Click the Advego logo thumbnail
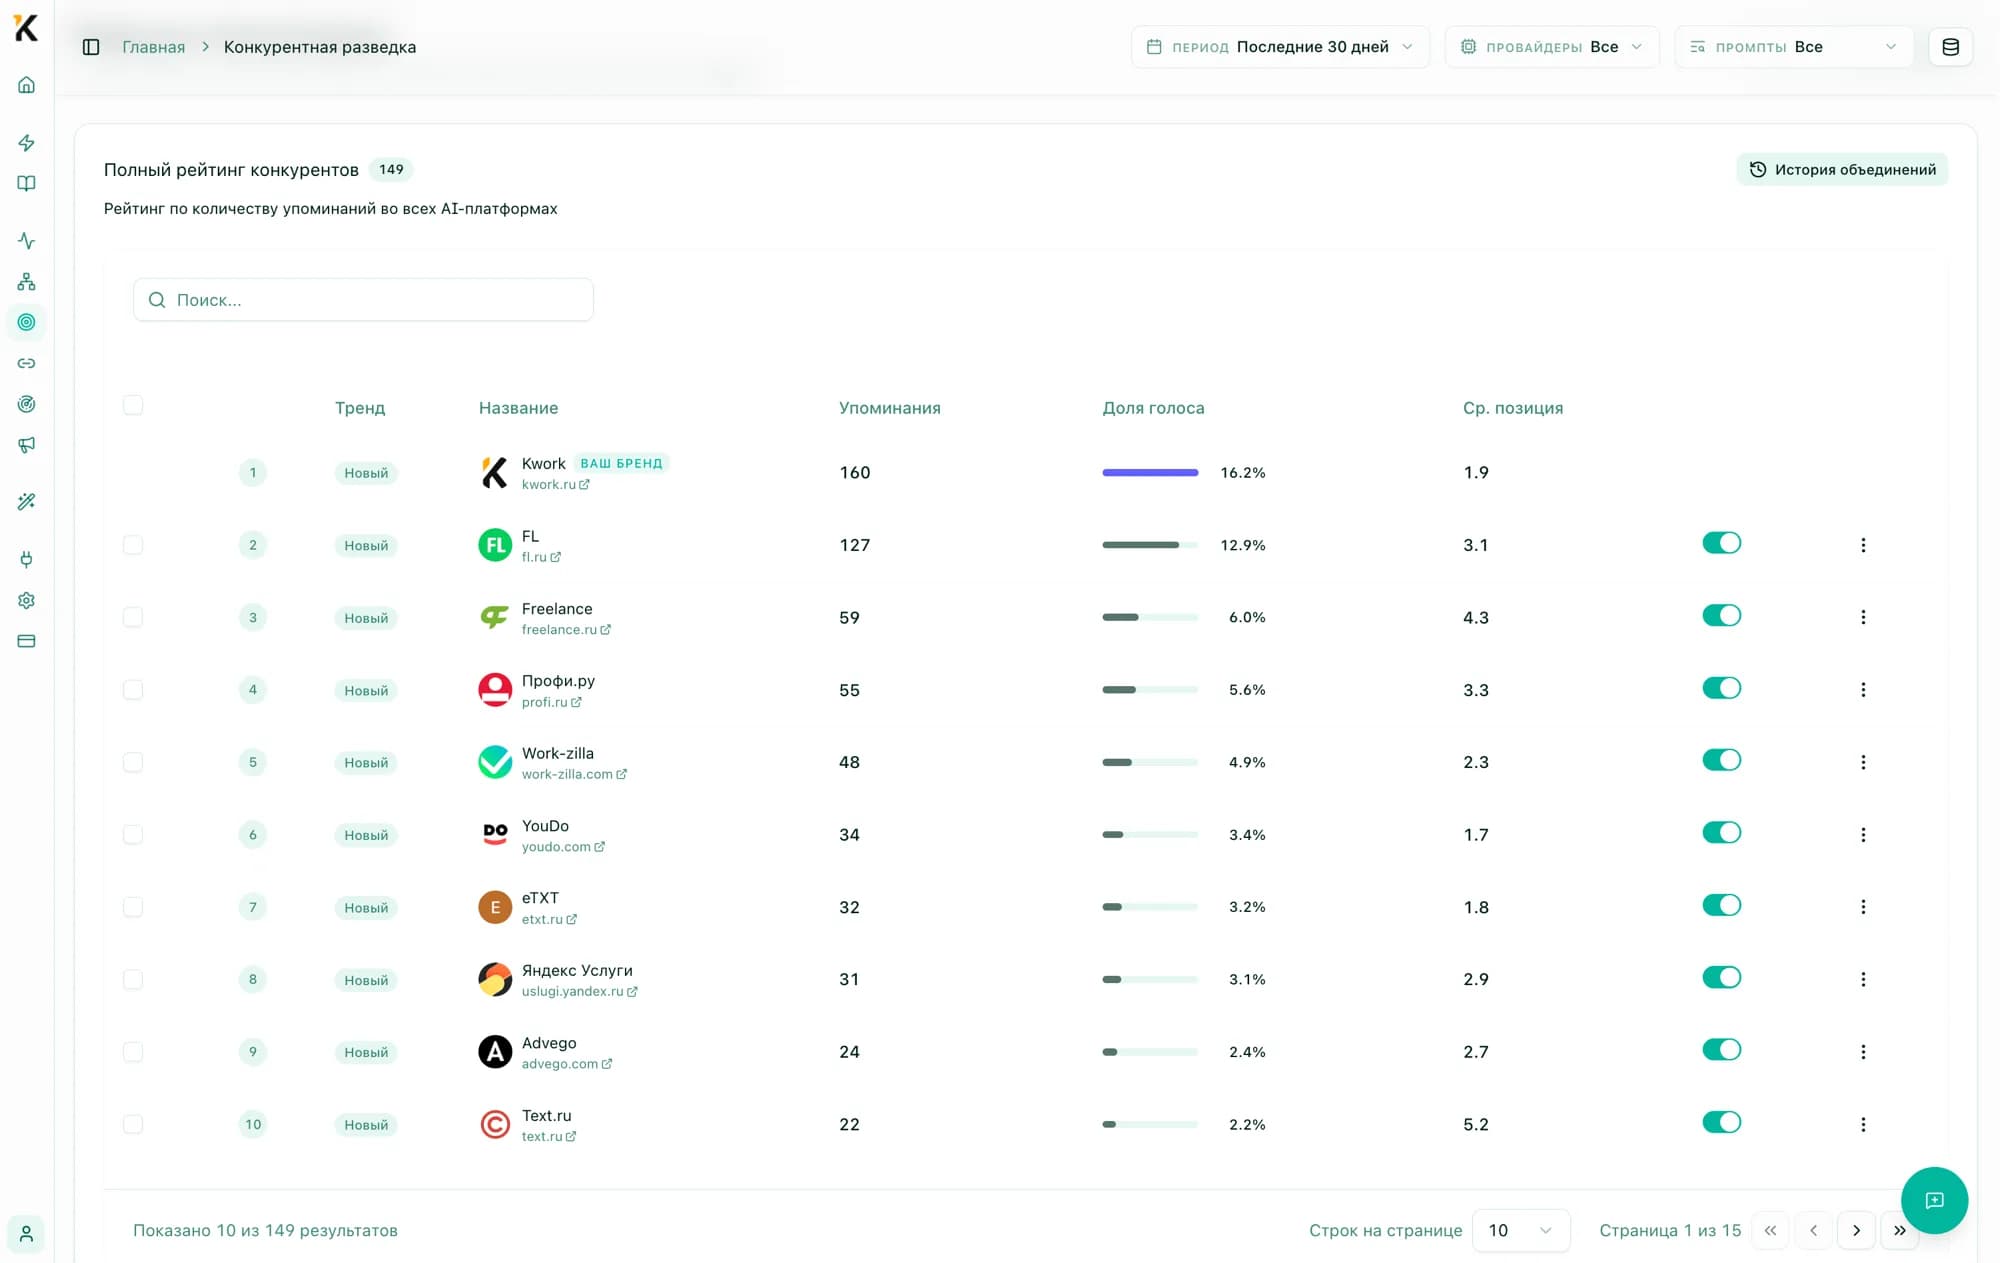Image resolution: width=2000 pixels, height=1263 pixels. click(x=495, y=1051)
